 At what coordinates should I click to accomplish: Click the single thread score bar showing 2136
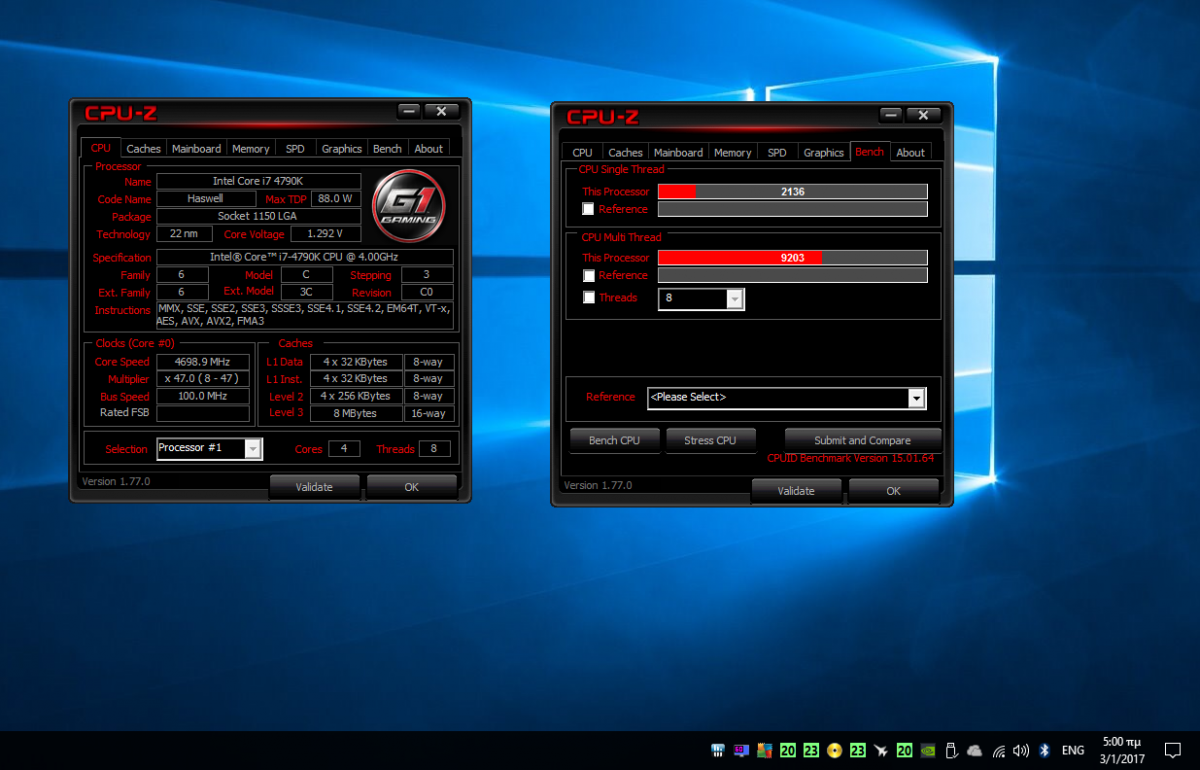click(x=792, y=191)
